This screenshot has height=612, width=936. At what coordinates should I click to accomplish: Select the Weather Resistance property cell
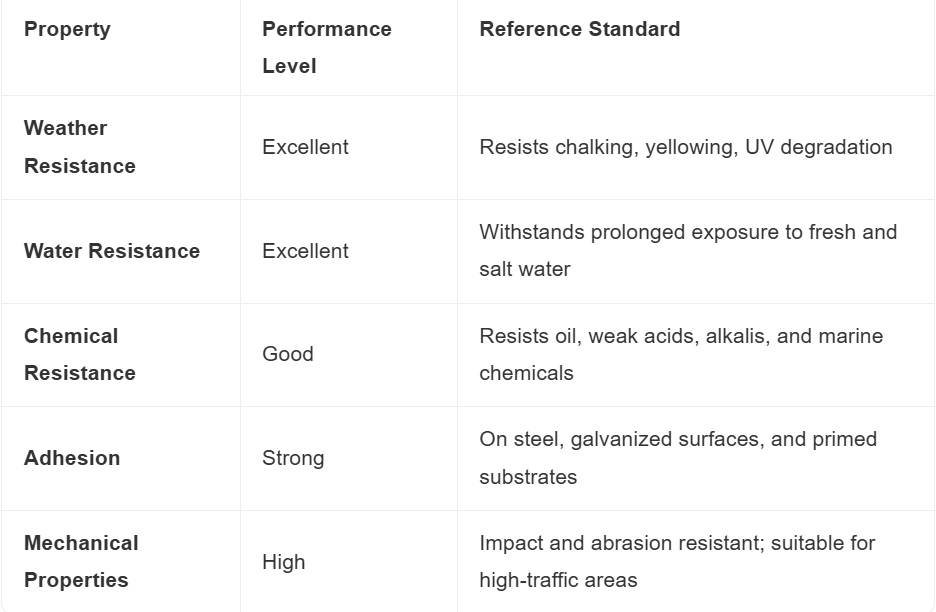click(80, 147)
